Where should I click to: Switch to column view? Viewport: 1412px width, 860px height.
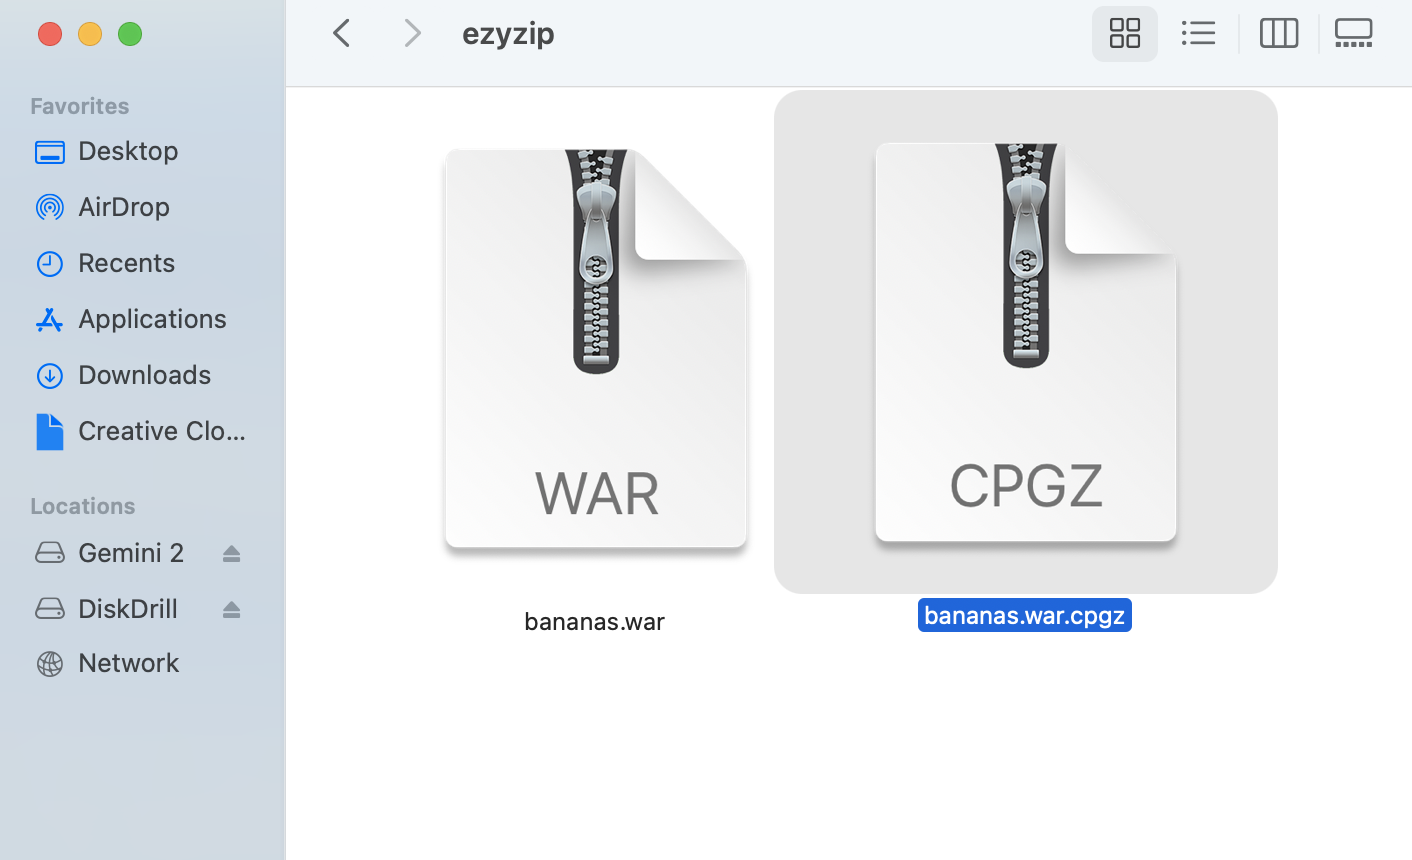coord(1278,33)
